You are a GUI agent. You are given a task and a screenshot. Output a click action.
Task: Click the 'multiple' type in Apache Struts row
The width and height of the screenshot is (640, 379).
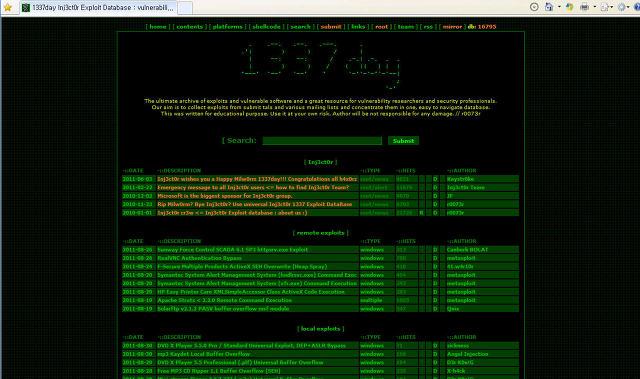pyautogui.click(x=371, y=300)
